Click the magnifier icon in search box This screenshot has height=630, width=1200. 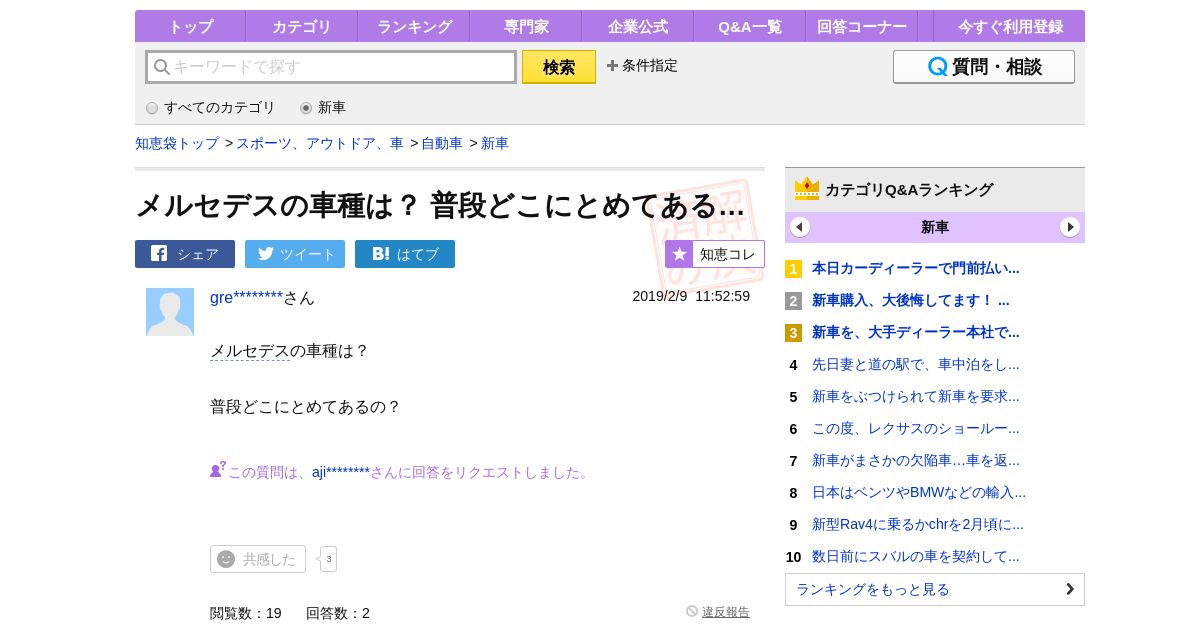(162, 67)
